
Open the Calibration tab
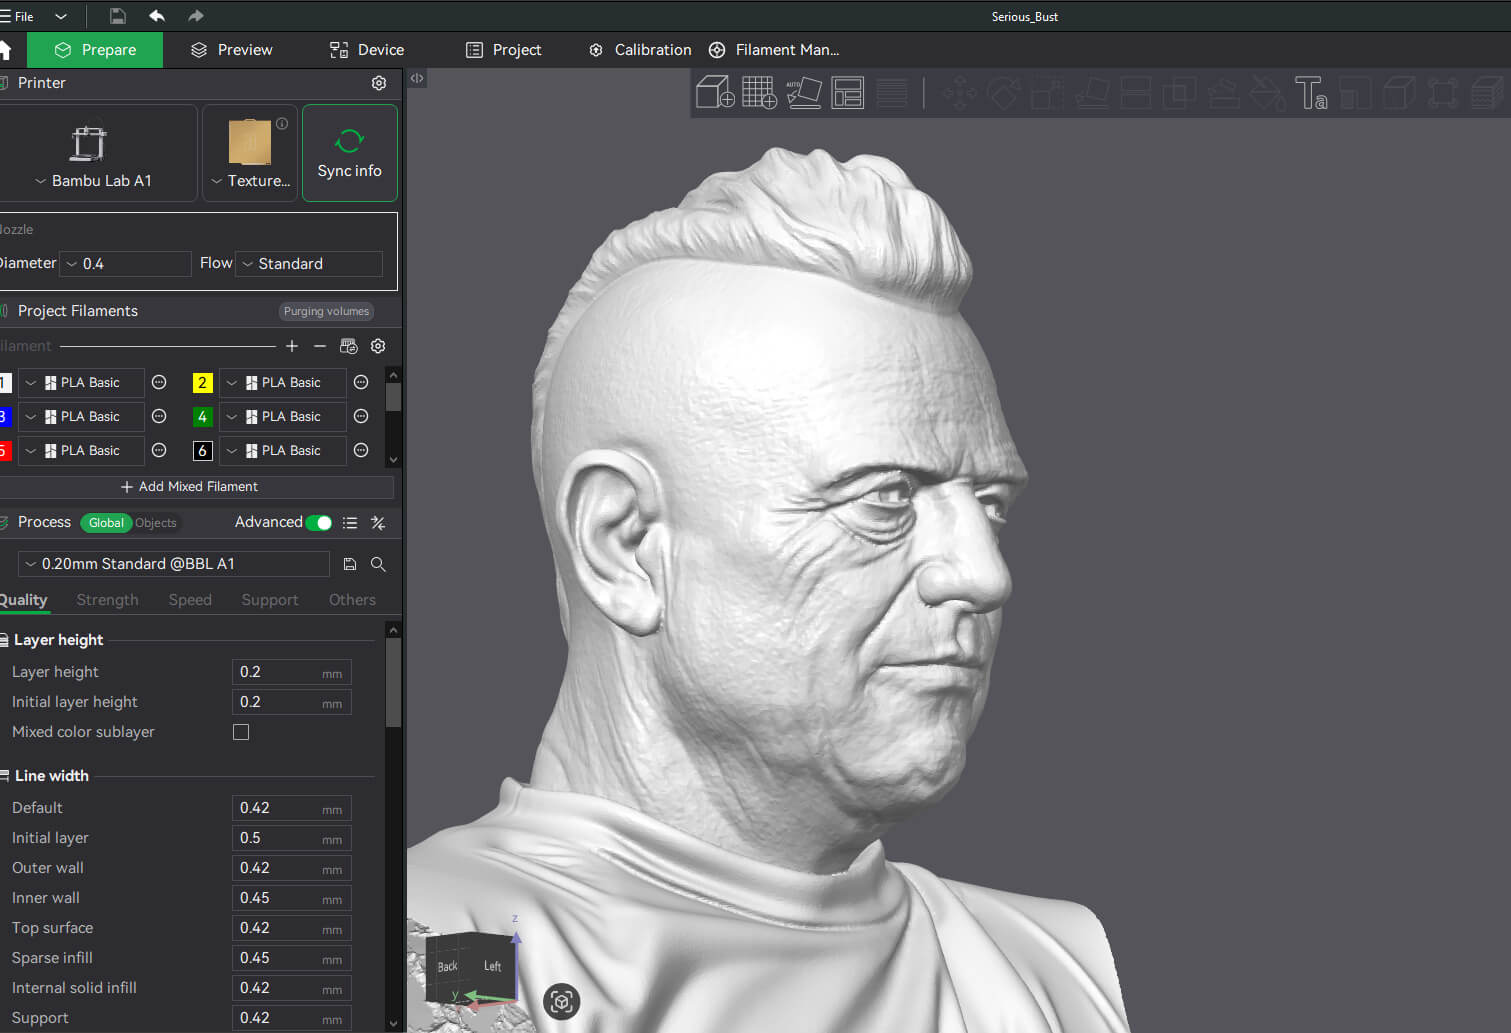click(x=640, y=50)
